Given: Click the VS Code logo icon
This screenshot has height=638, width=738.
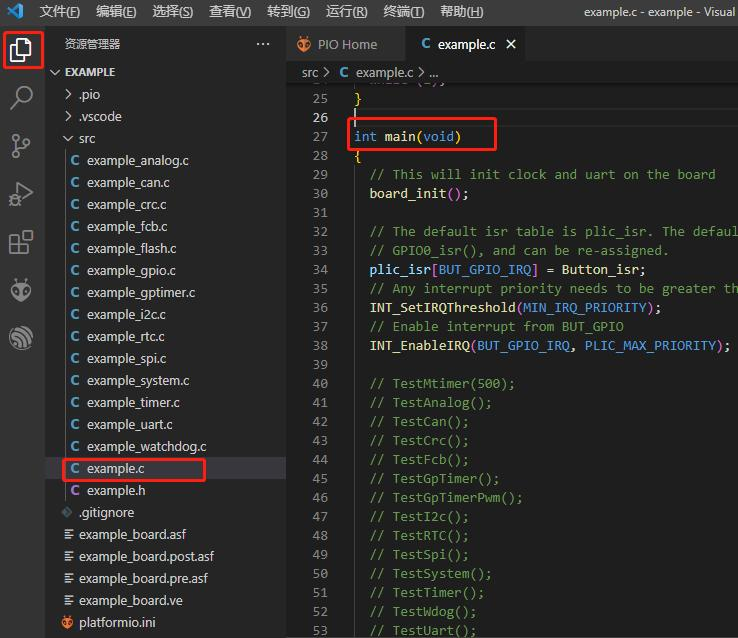Looking at the screenshot, I should click(16, 11).
